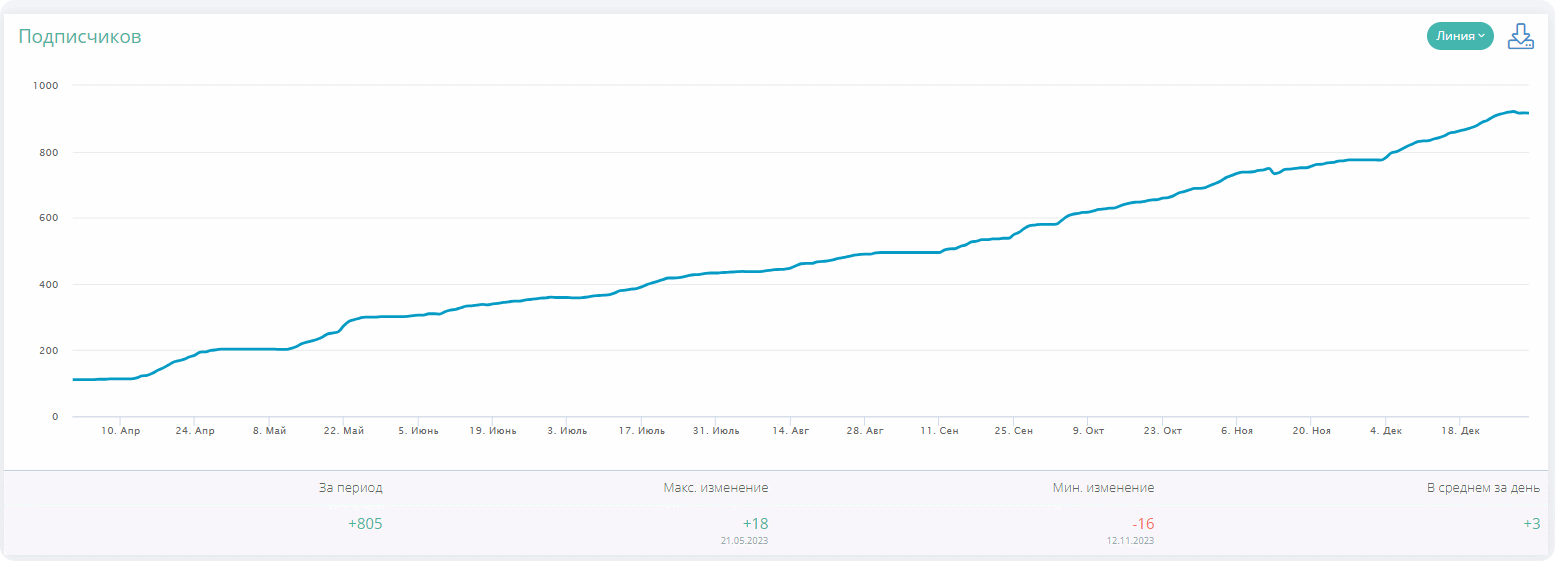Select the +3 average per day value

pyautogui.click(x=1531, y=524)
